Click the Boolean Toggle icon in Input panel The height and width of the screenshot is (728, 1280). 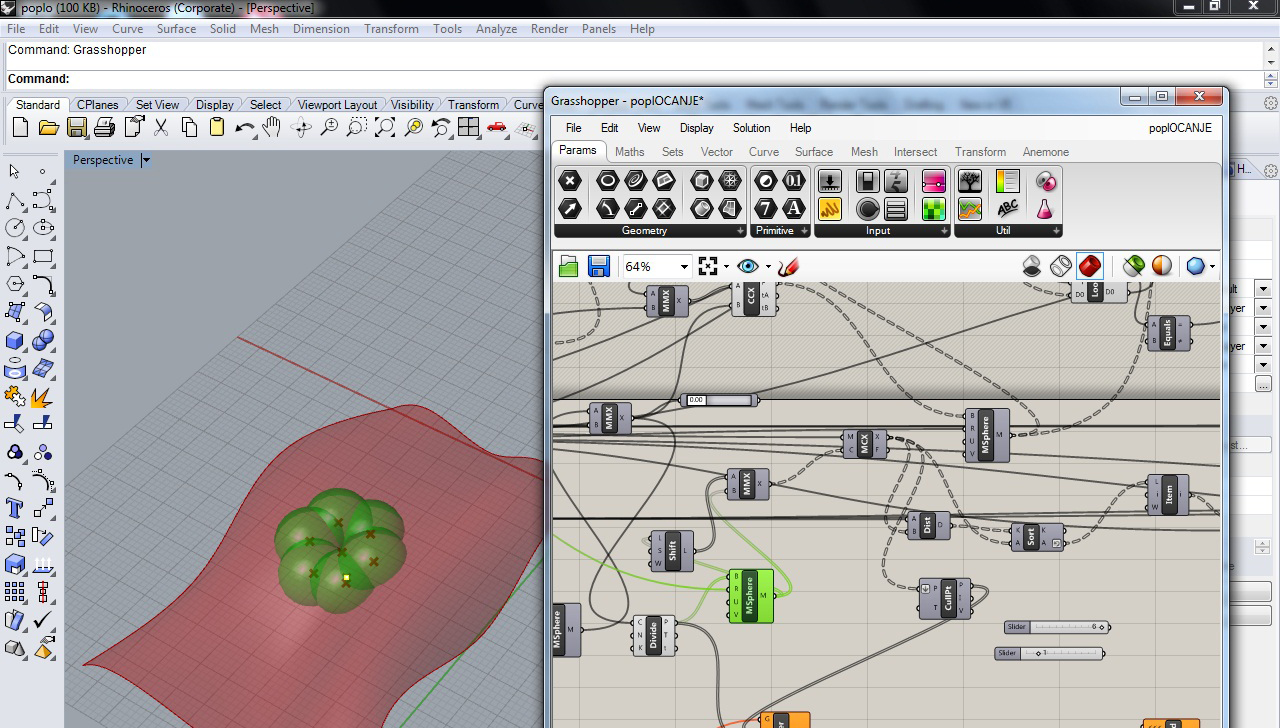(868, 181)
